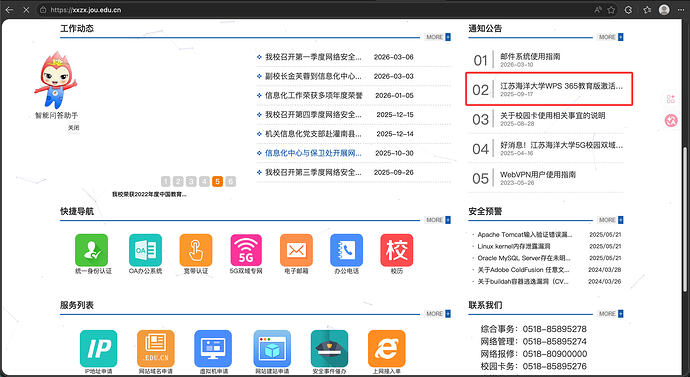Open the 办公电话 phone book icon
Image resolution: width=690 pixels, height=377 pixels.
[346, 250]
